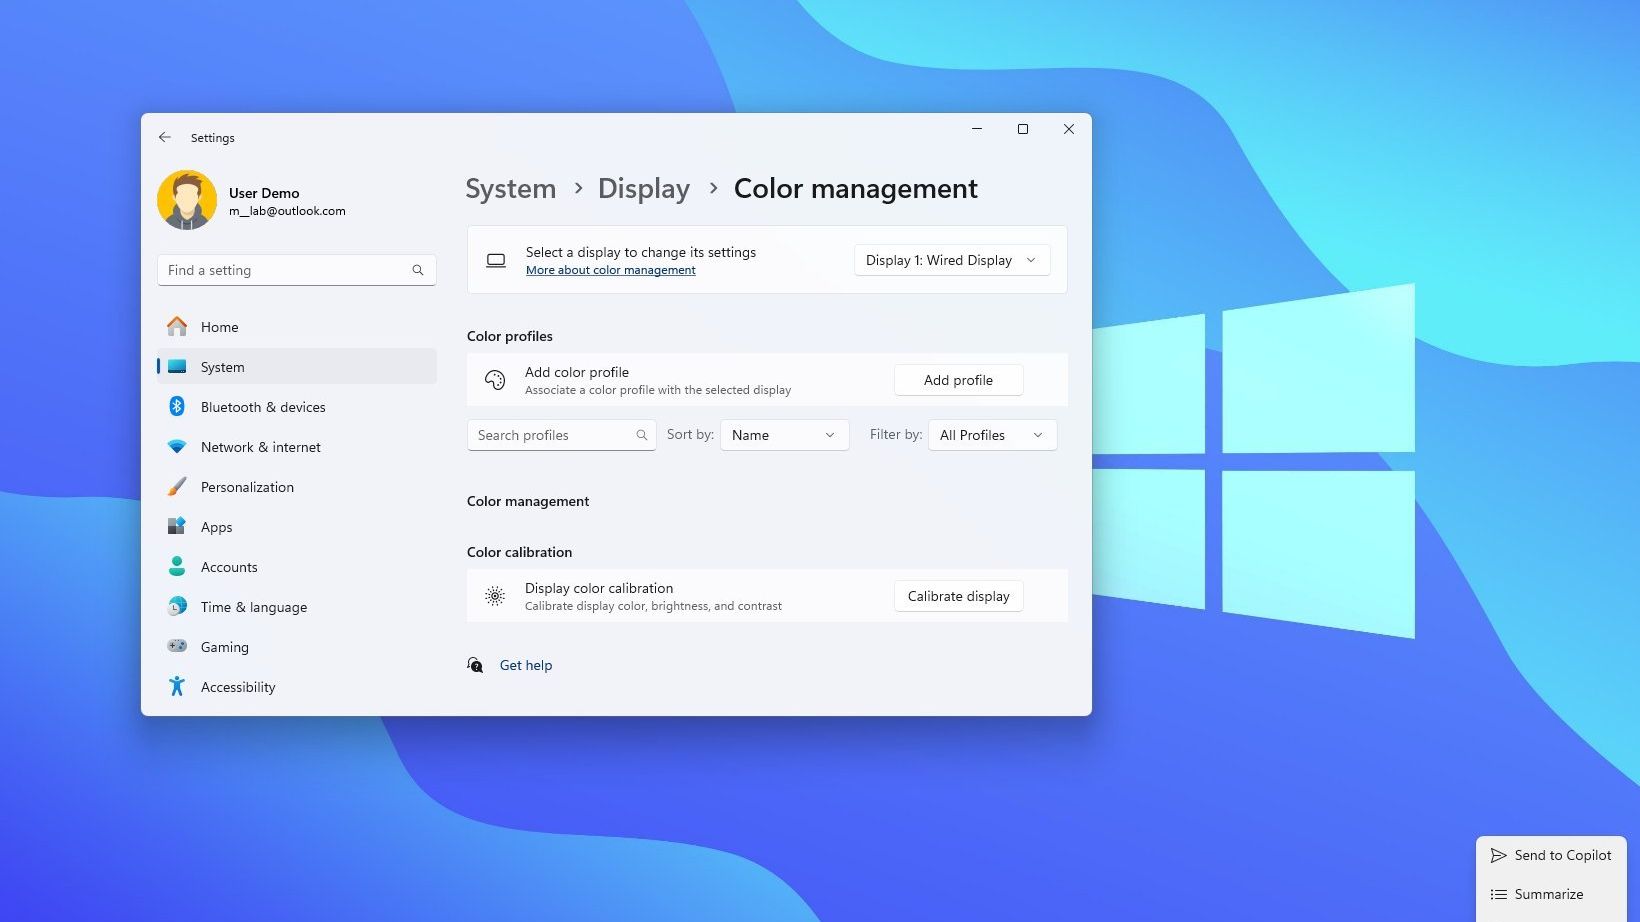Click the Color management page title
1640x922 pixels.
point(856,188)
